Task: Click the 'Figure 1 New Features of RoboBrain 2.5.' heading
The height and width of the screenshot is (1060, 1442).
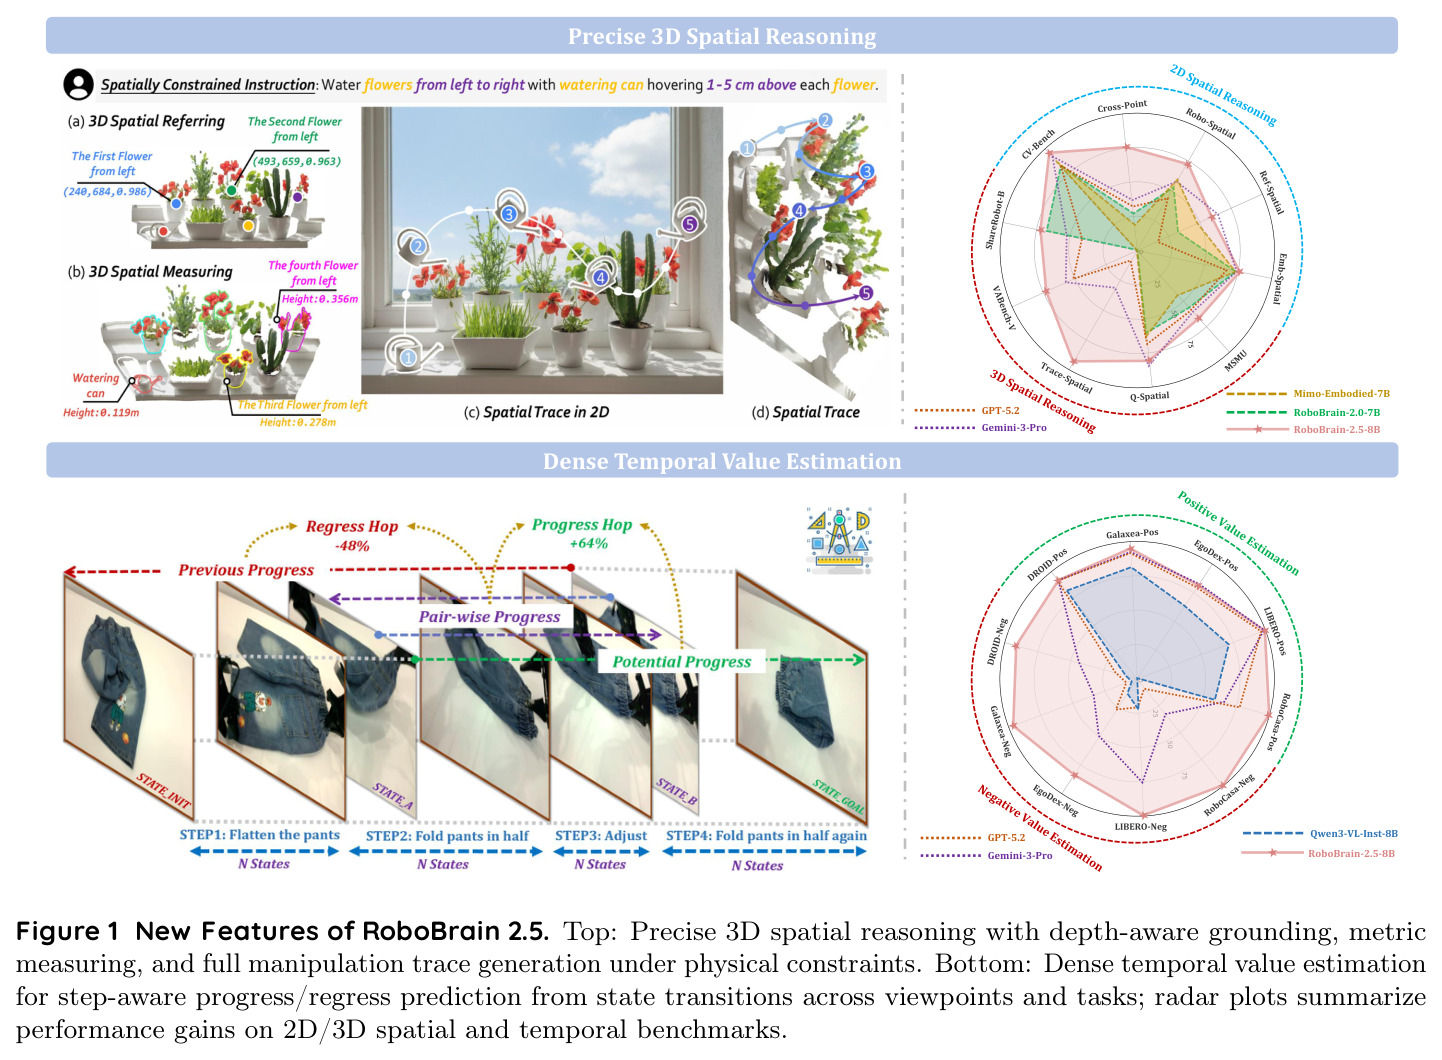Action: coord(282,931)
